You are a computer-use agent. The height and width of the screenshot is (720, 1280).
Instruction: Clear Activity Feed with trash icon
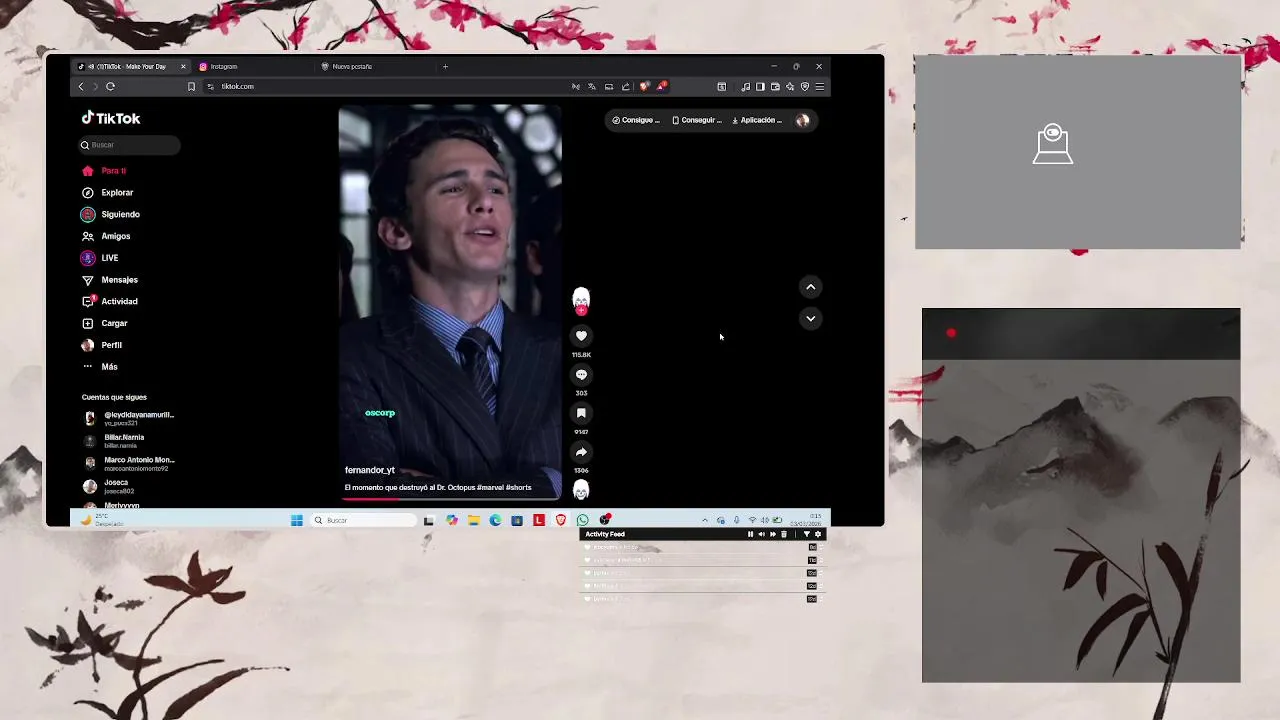coord(784,534)
